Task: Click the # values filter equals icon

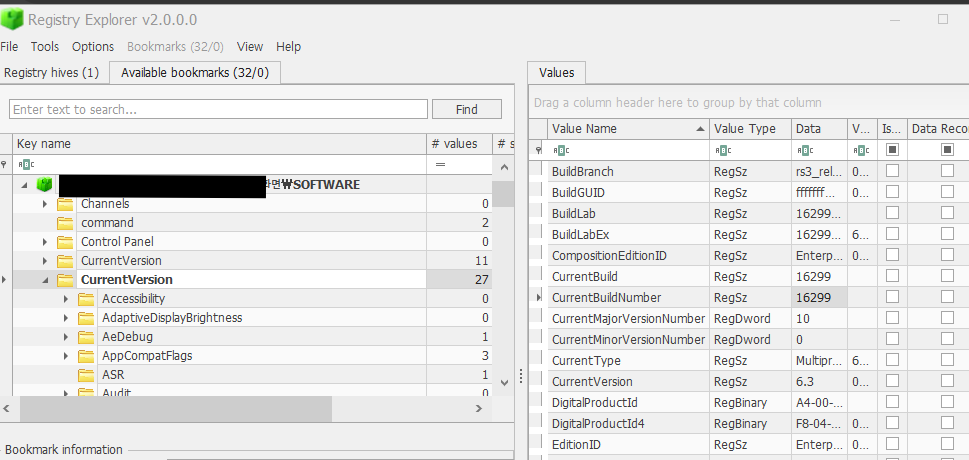Action: pyautogui.click(x=440, y=164)
